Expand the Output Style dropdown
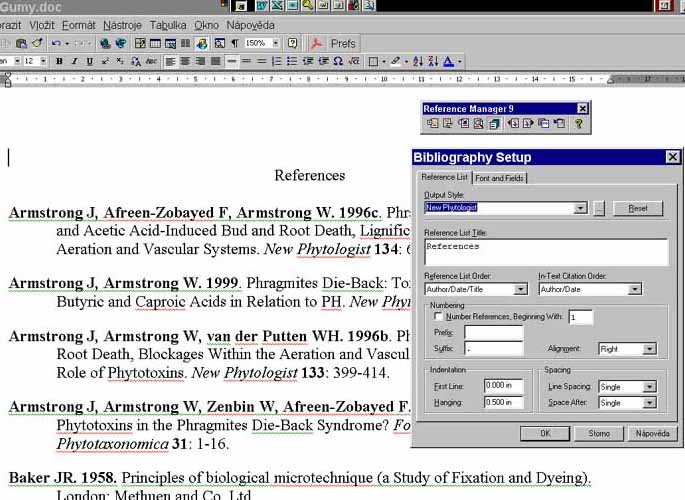Screen dimensions: 685x500 click(580, 208)
